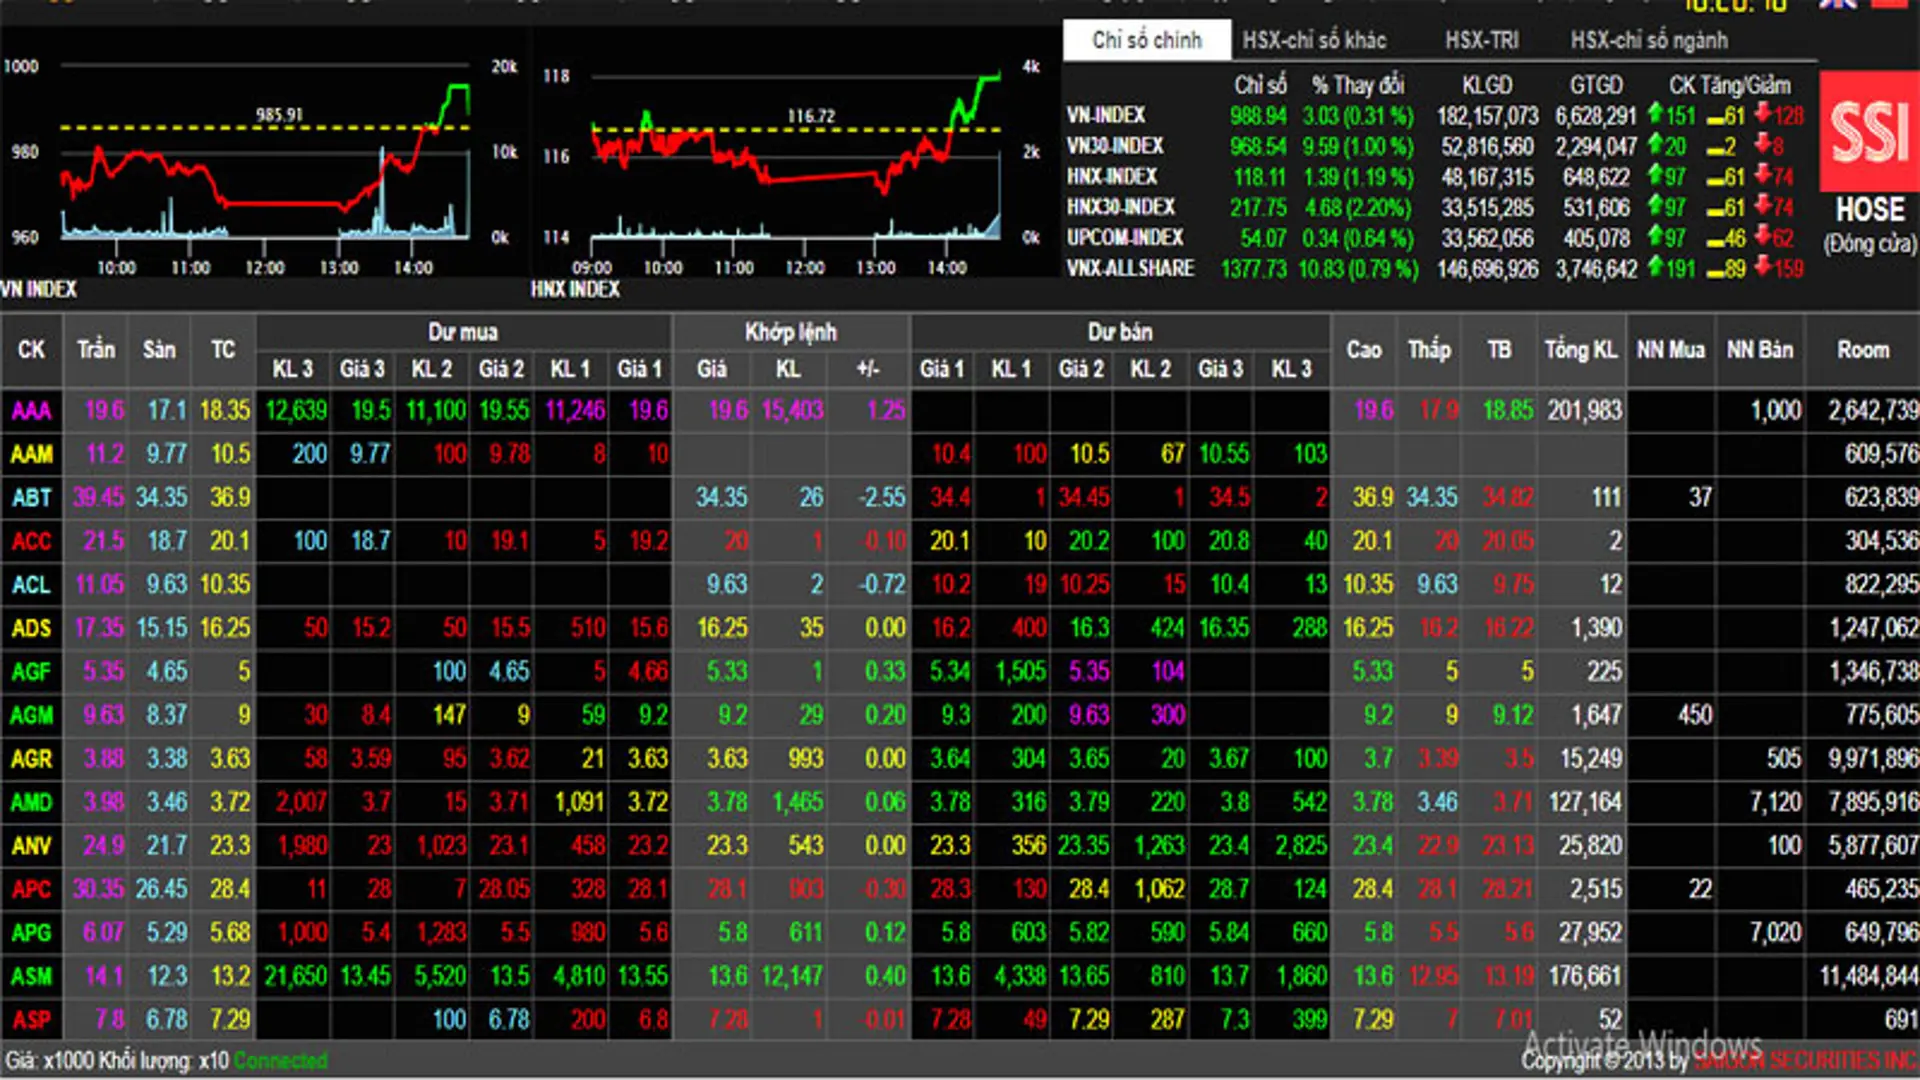1920x1080 pixels.
Task: Click the UK flag language icon
Action: coord(1837,4)
